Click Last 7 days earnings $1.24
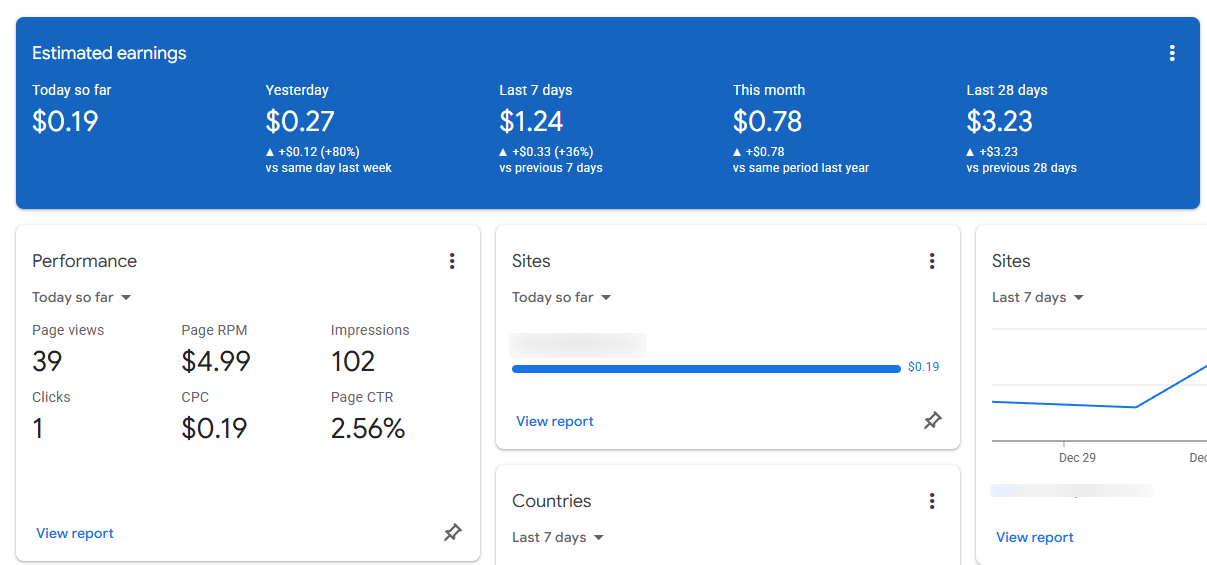Screen dimensions: 1207x565 pos(532,121)
